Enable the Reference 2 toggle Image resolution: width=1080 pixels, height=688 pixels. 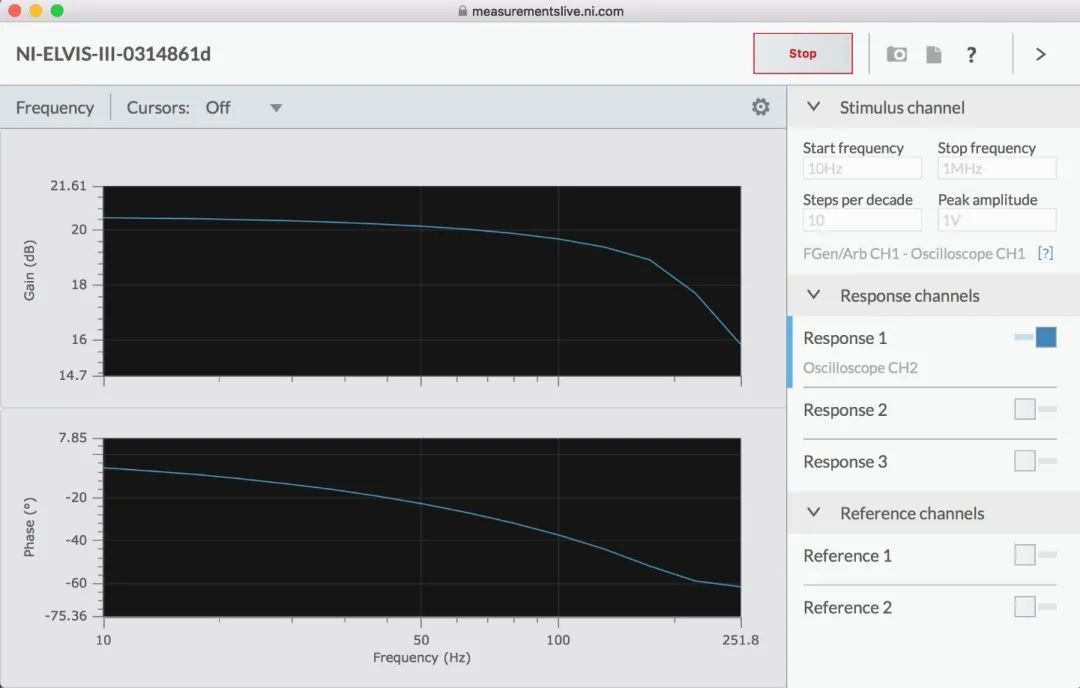point(1035,607)
